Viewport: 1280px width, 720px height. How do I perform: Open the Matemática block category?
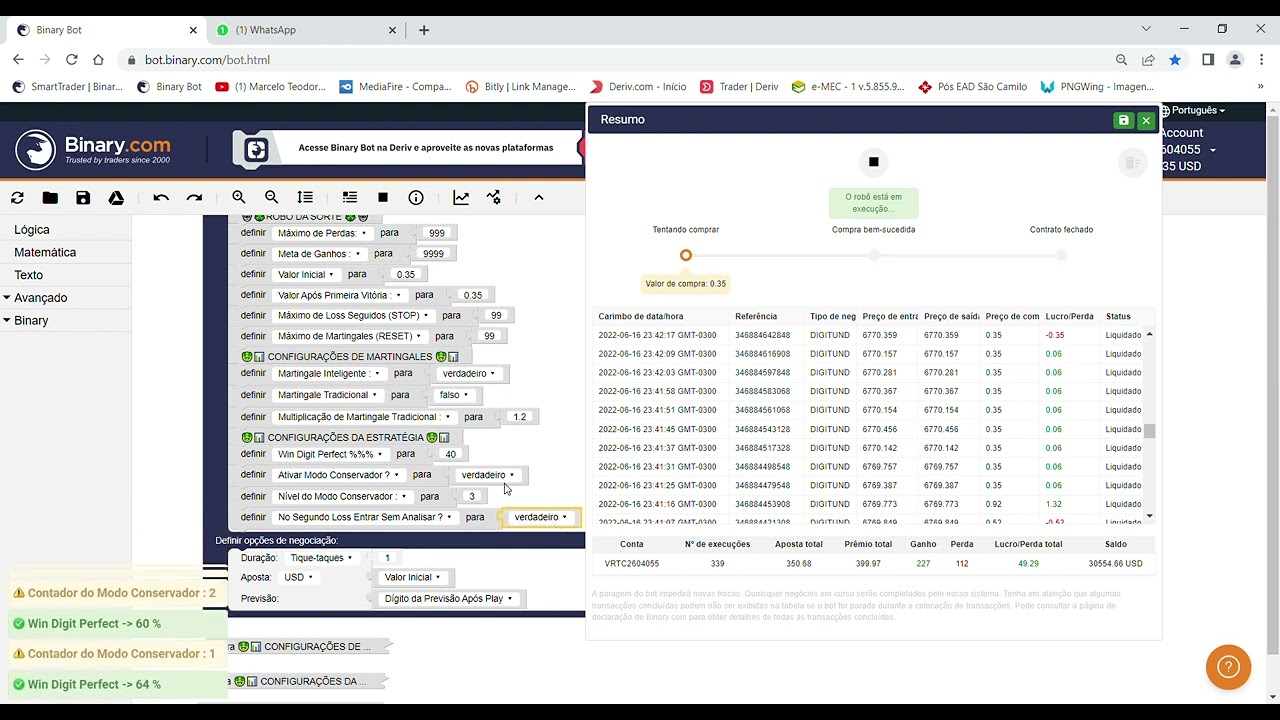(45, 253)
